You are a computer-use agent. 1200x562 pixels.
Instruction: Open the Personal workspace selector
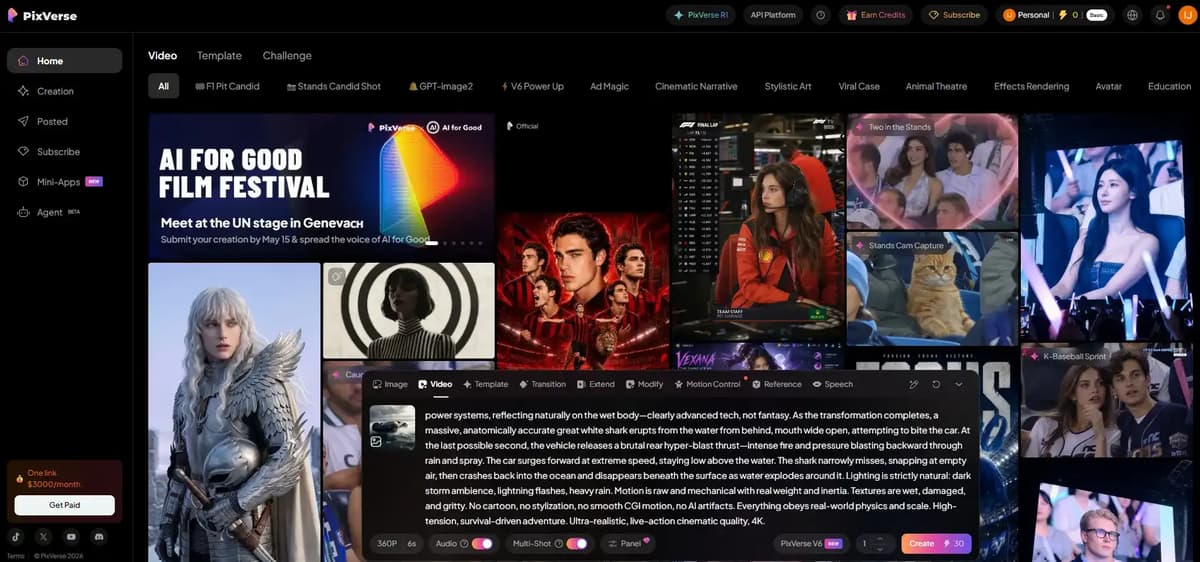1026,15
